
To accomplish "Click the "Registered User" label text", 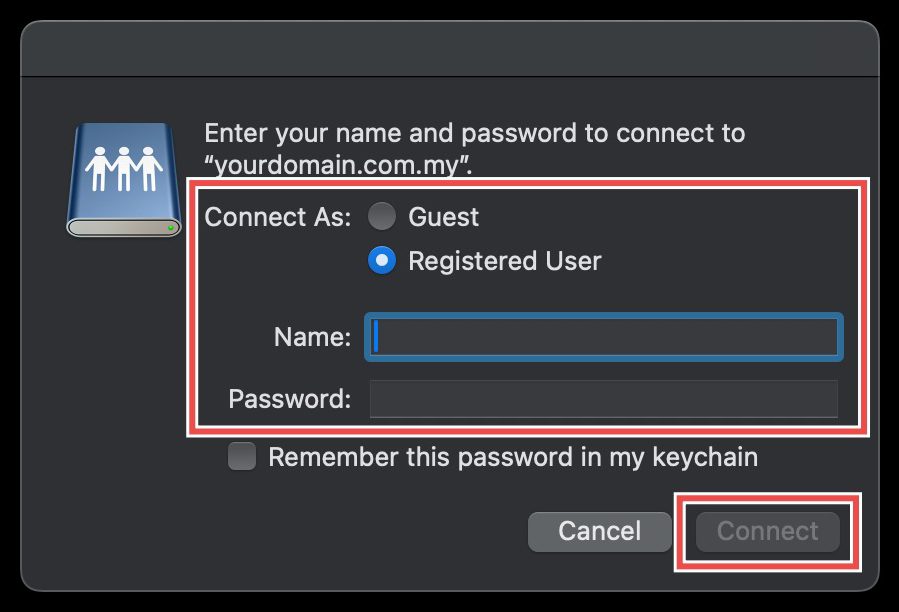I will (x=505, y=261).
